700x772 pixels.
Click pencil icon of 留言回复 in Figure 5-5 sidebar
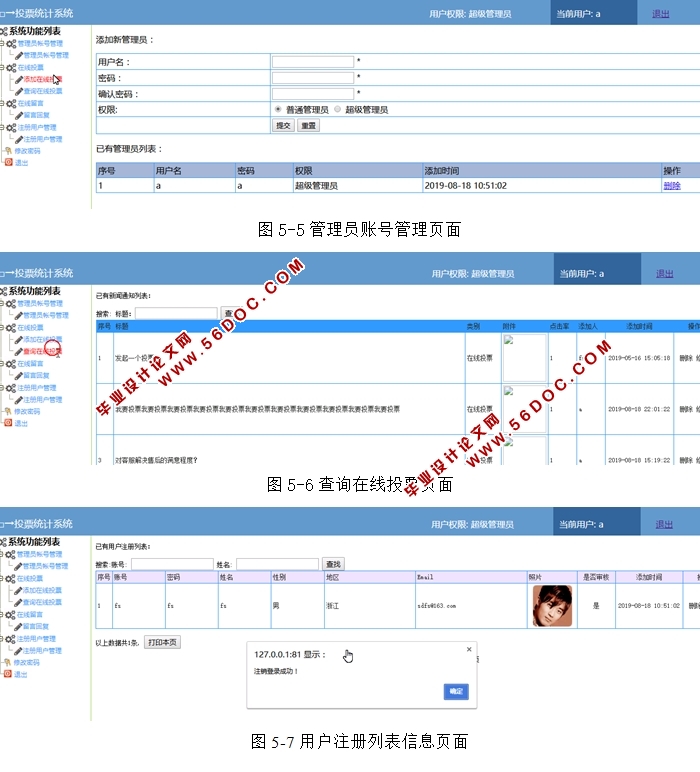tap(19, 116)
